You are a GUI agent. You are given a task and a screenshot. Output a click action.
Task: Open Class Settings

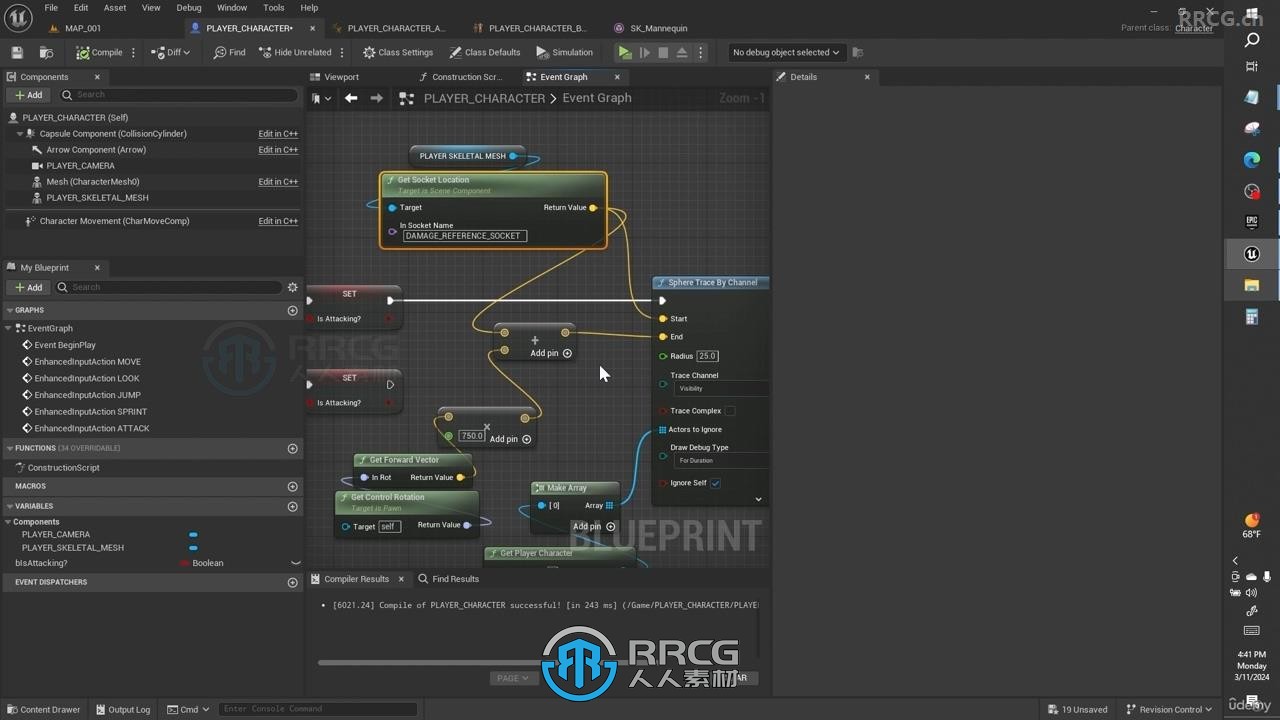coord(398,52)
